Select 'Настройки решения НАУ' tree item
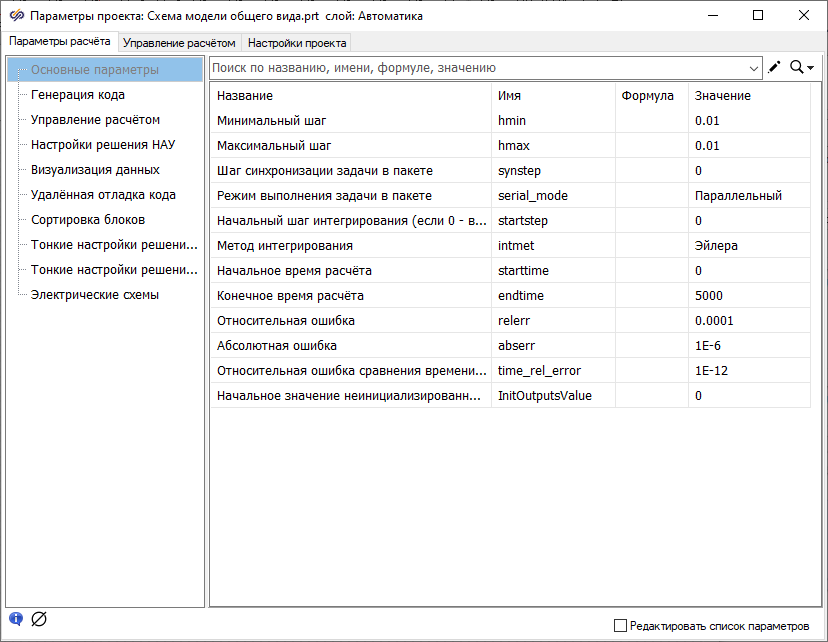The height and width of the screenshot is (642, 828). [x=102, y=145]
